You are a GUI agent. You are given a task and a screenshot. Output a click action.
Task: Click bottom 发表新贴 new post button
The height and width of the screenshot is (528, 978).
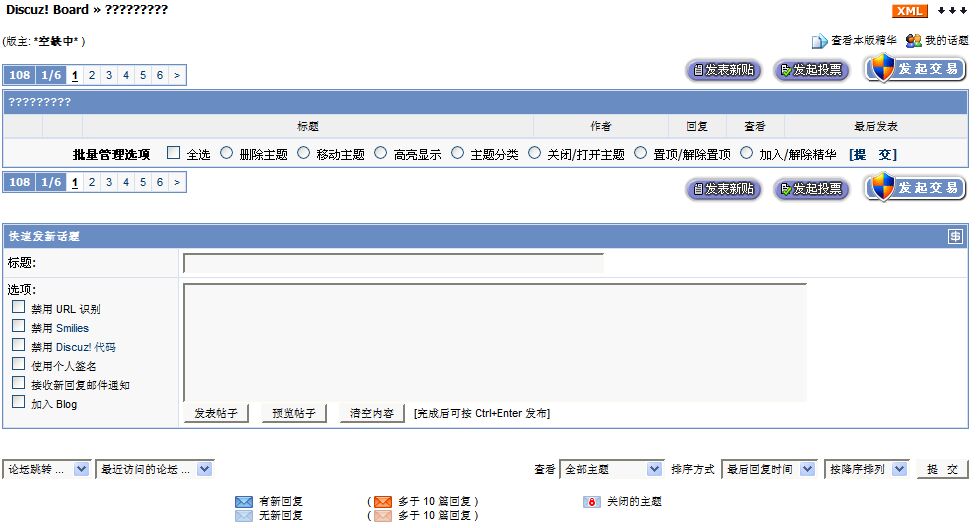[x=724, y=188]
